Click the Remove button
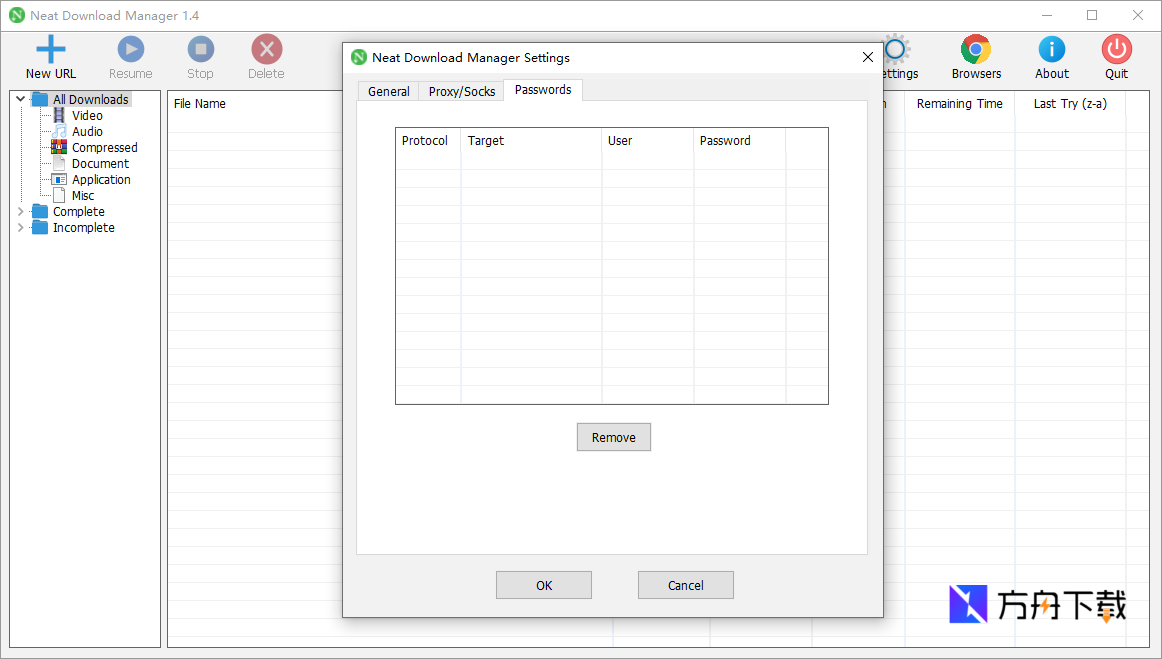1162x659 pixels. [613, 437]
